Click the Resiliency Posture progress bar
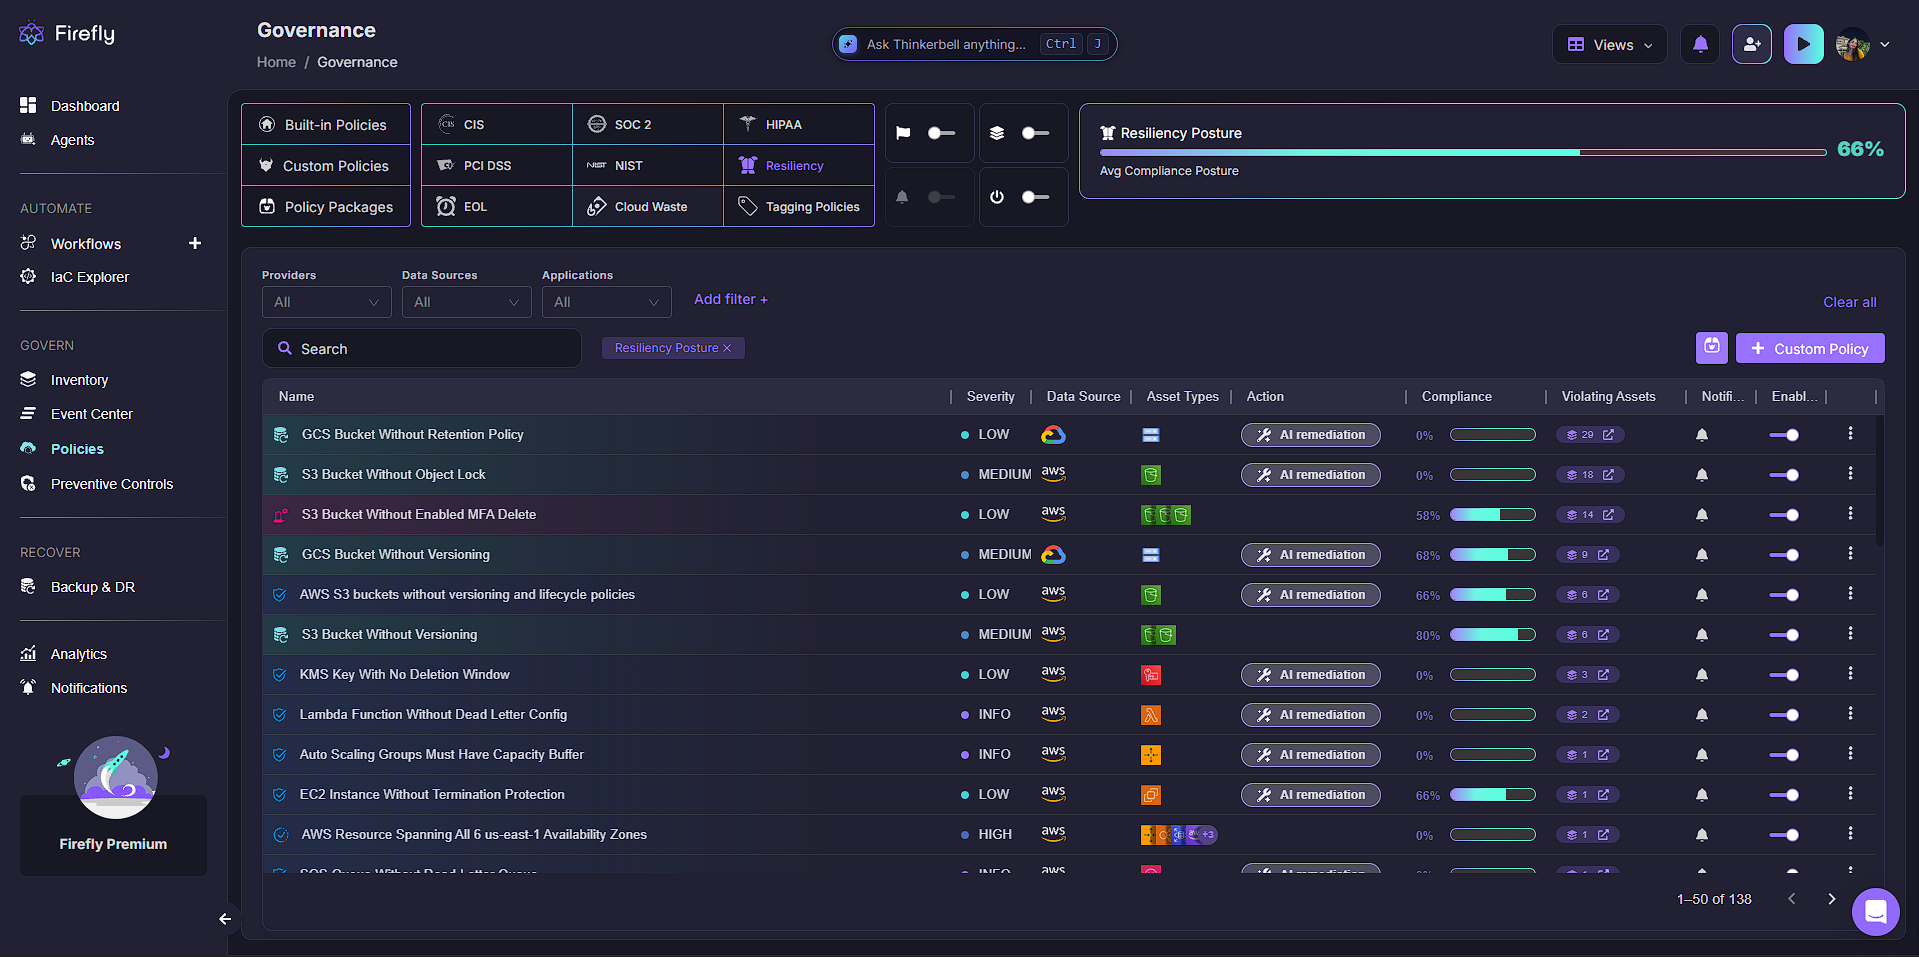Image resolution: width=1919 pixels, height=957 pixels. click(x=1463, y=152)
